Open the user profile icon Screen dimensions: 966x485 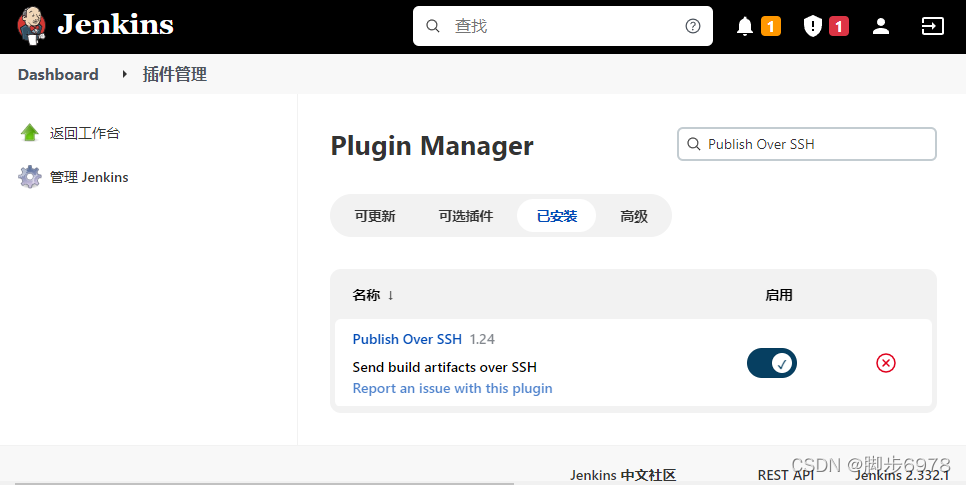pyautogui.click(x=881, y=26)
